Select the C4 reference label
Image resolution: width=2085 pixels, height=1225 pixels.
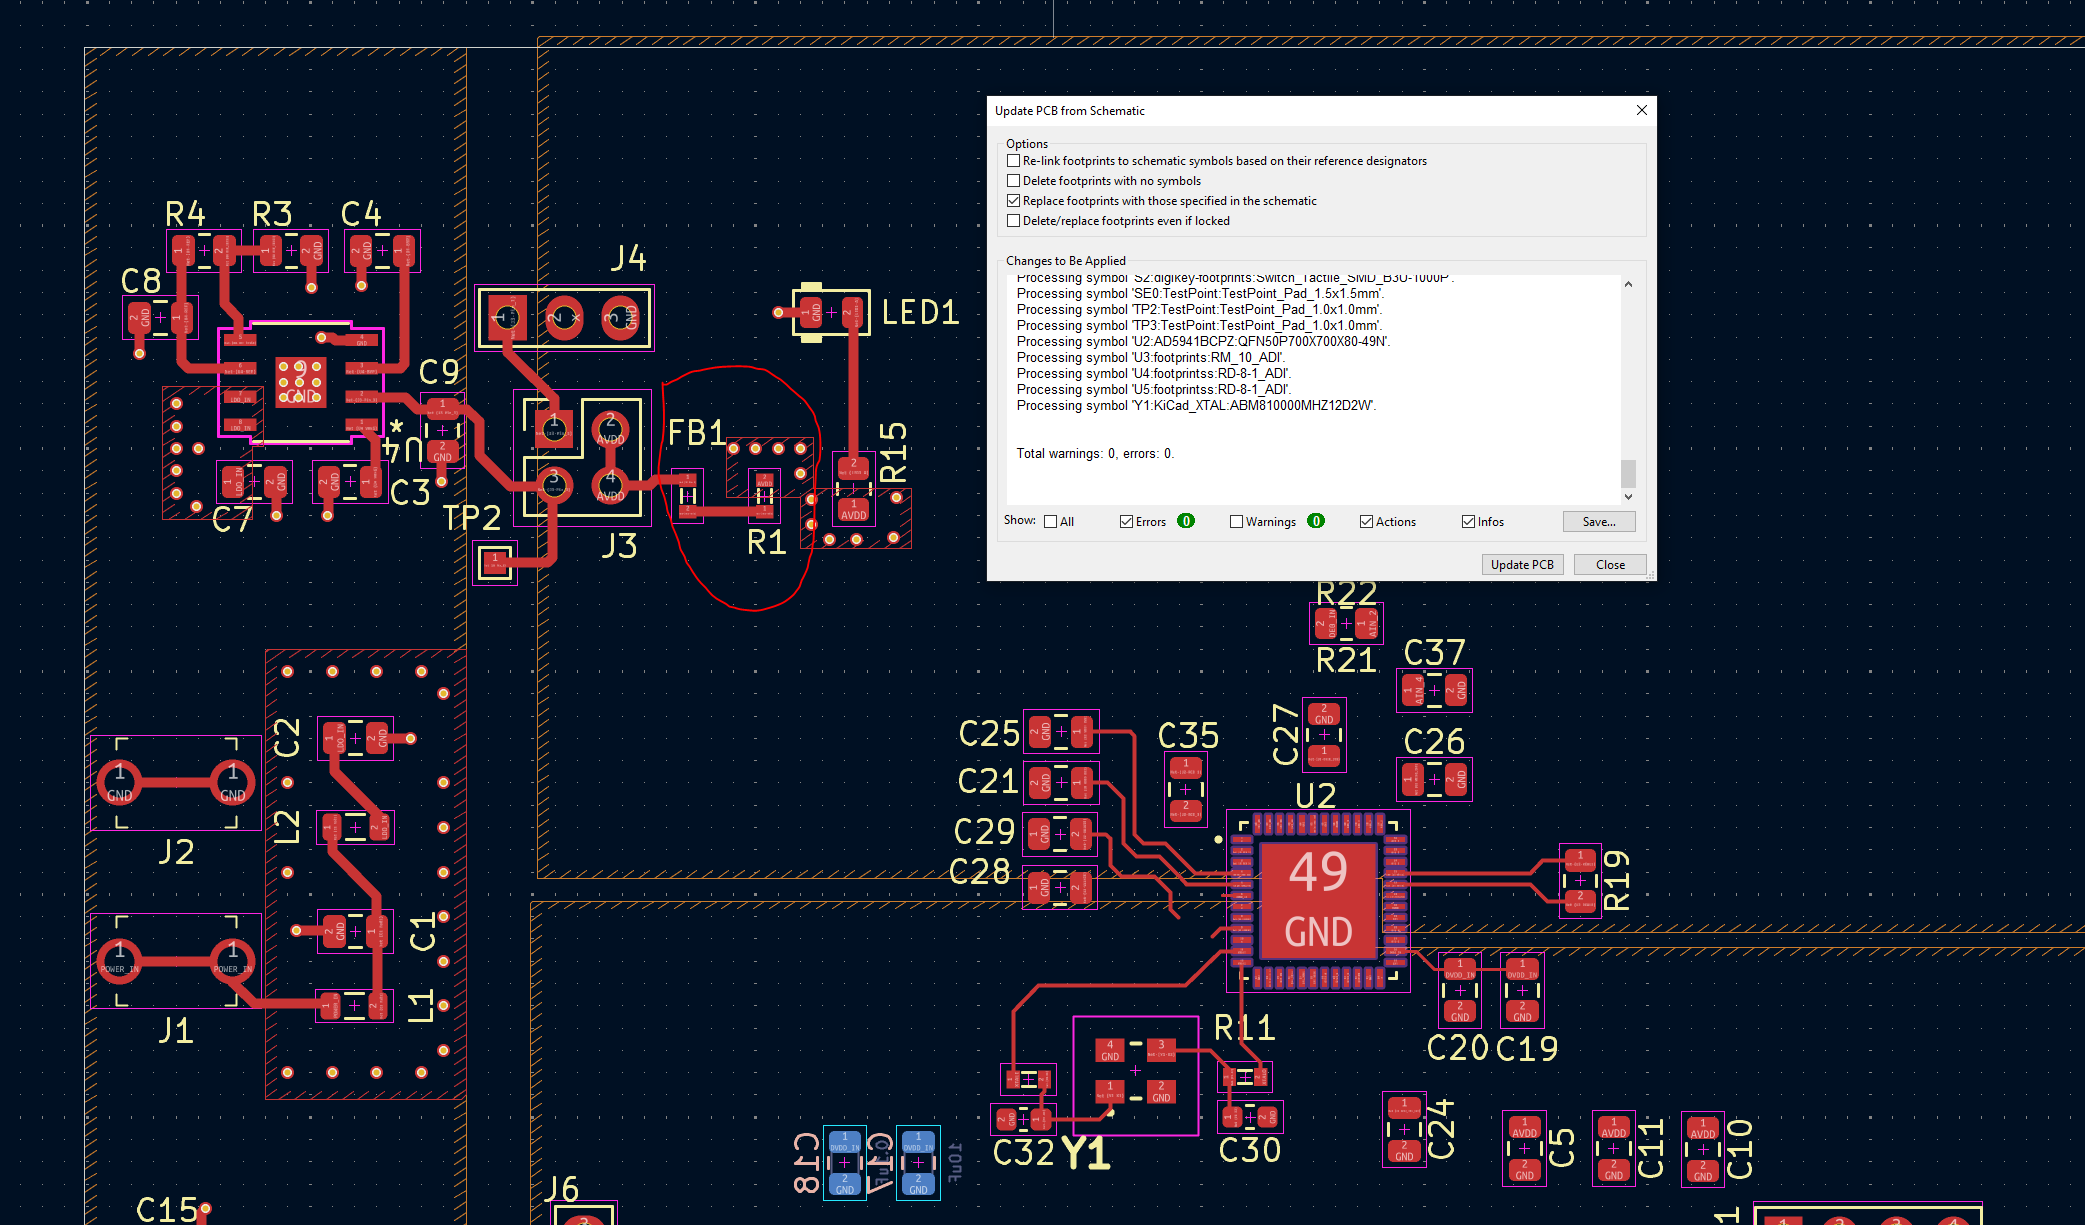(x=361, y=214)
